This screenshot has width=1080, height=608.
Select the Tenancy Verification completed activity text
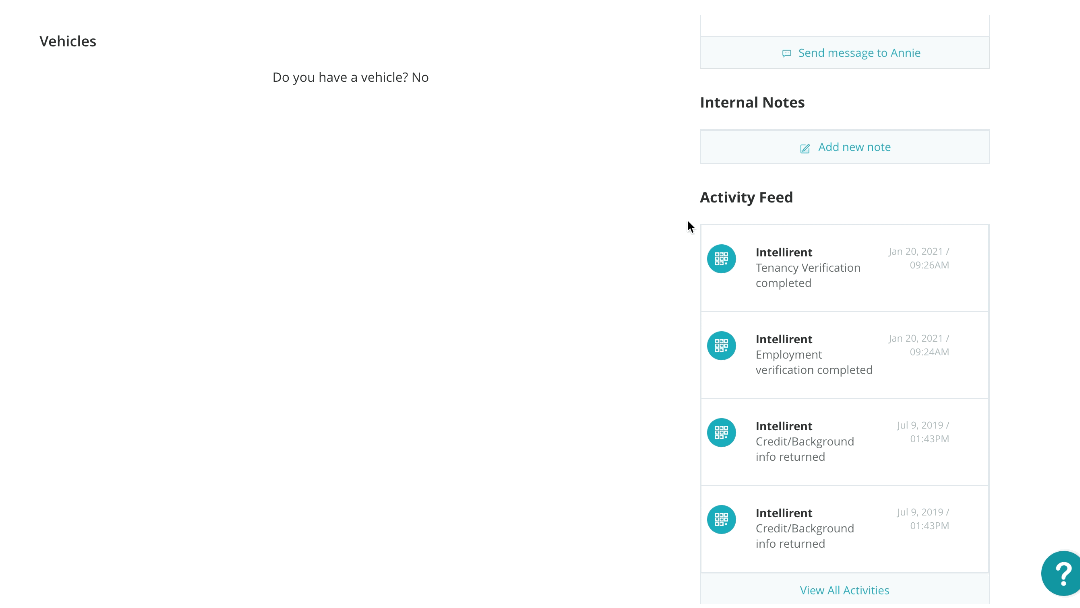[807, 275]
